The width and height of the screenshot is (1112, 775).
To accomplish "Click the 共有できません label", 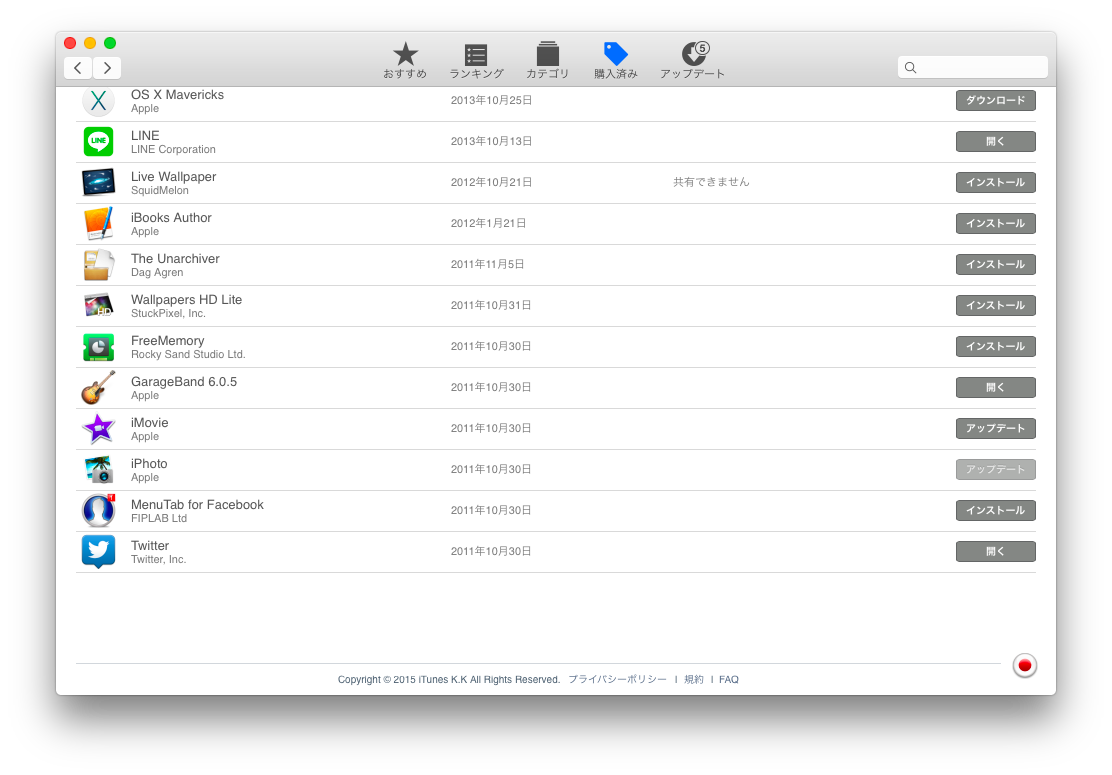I will point(711,182).
